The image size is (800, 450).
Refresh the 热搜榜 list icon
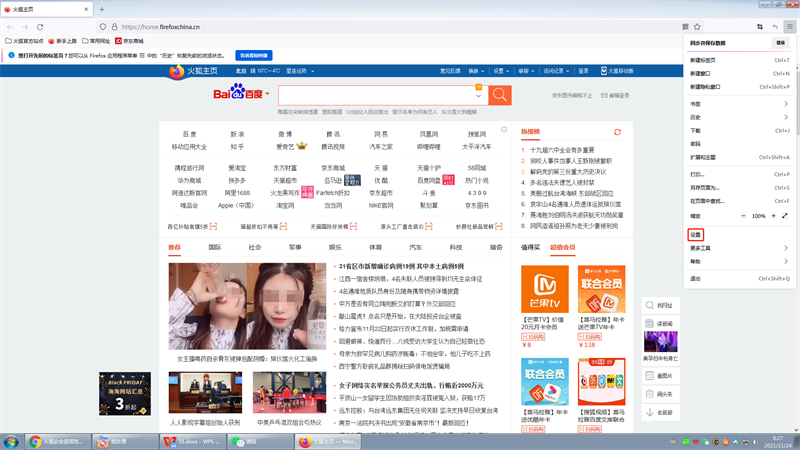point(617,132)
